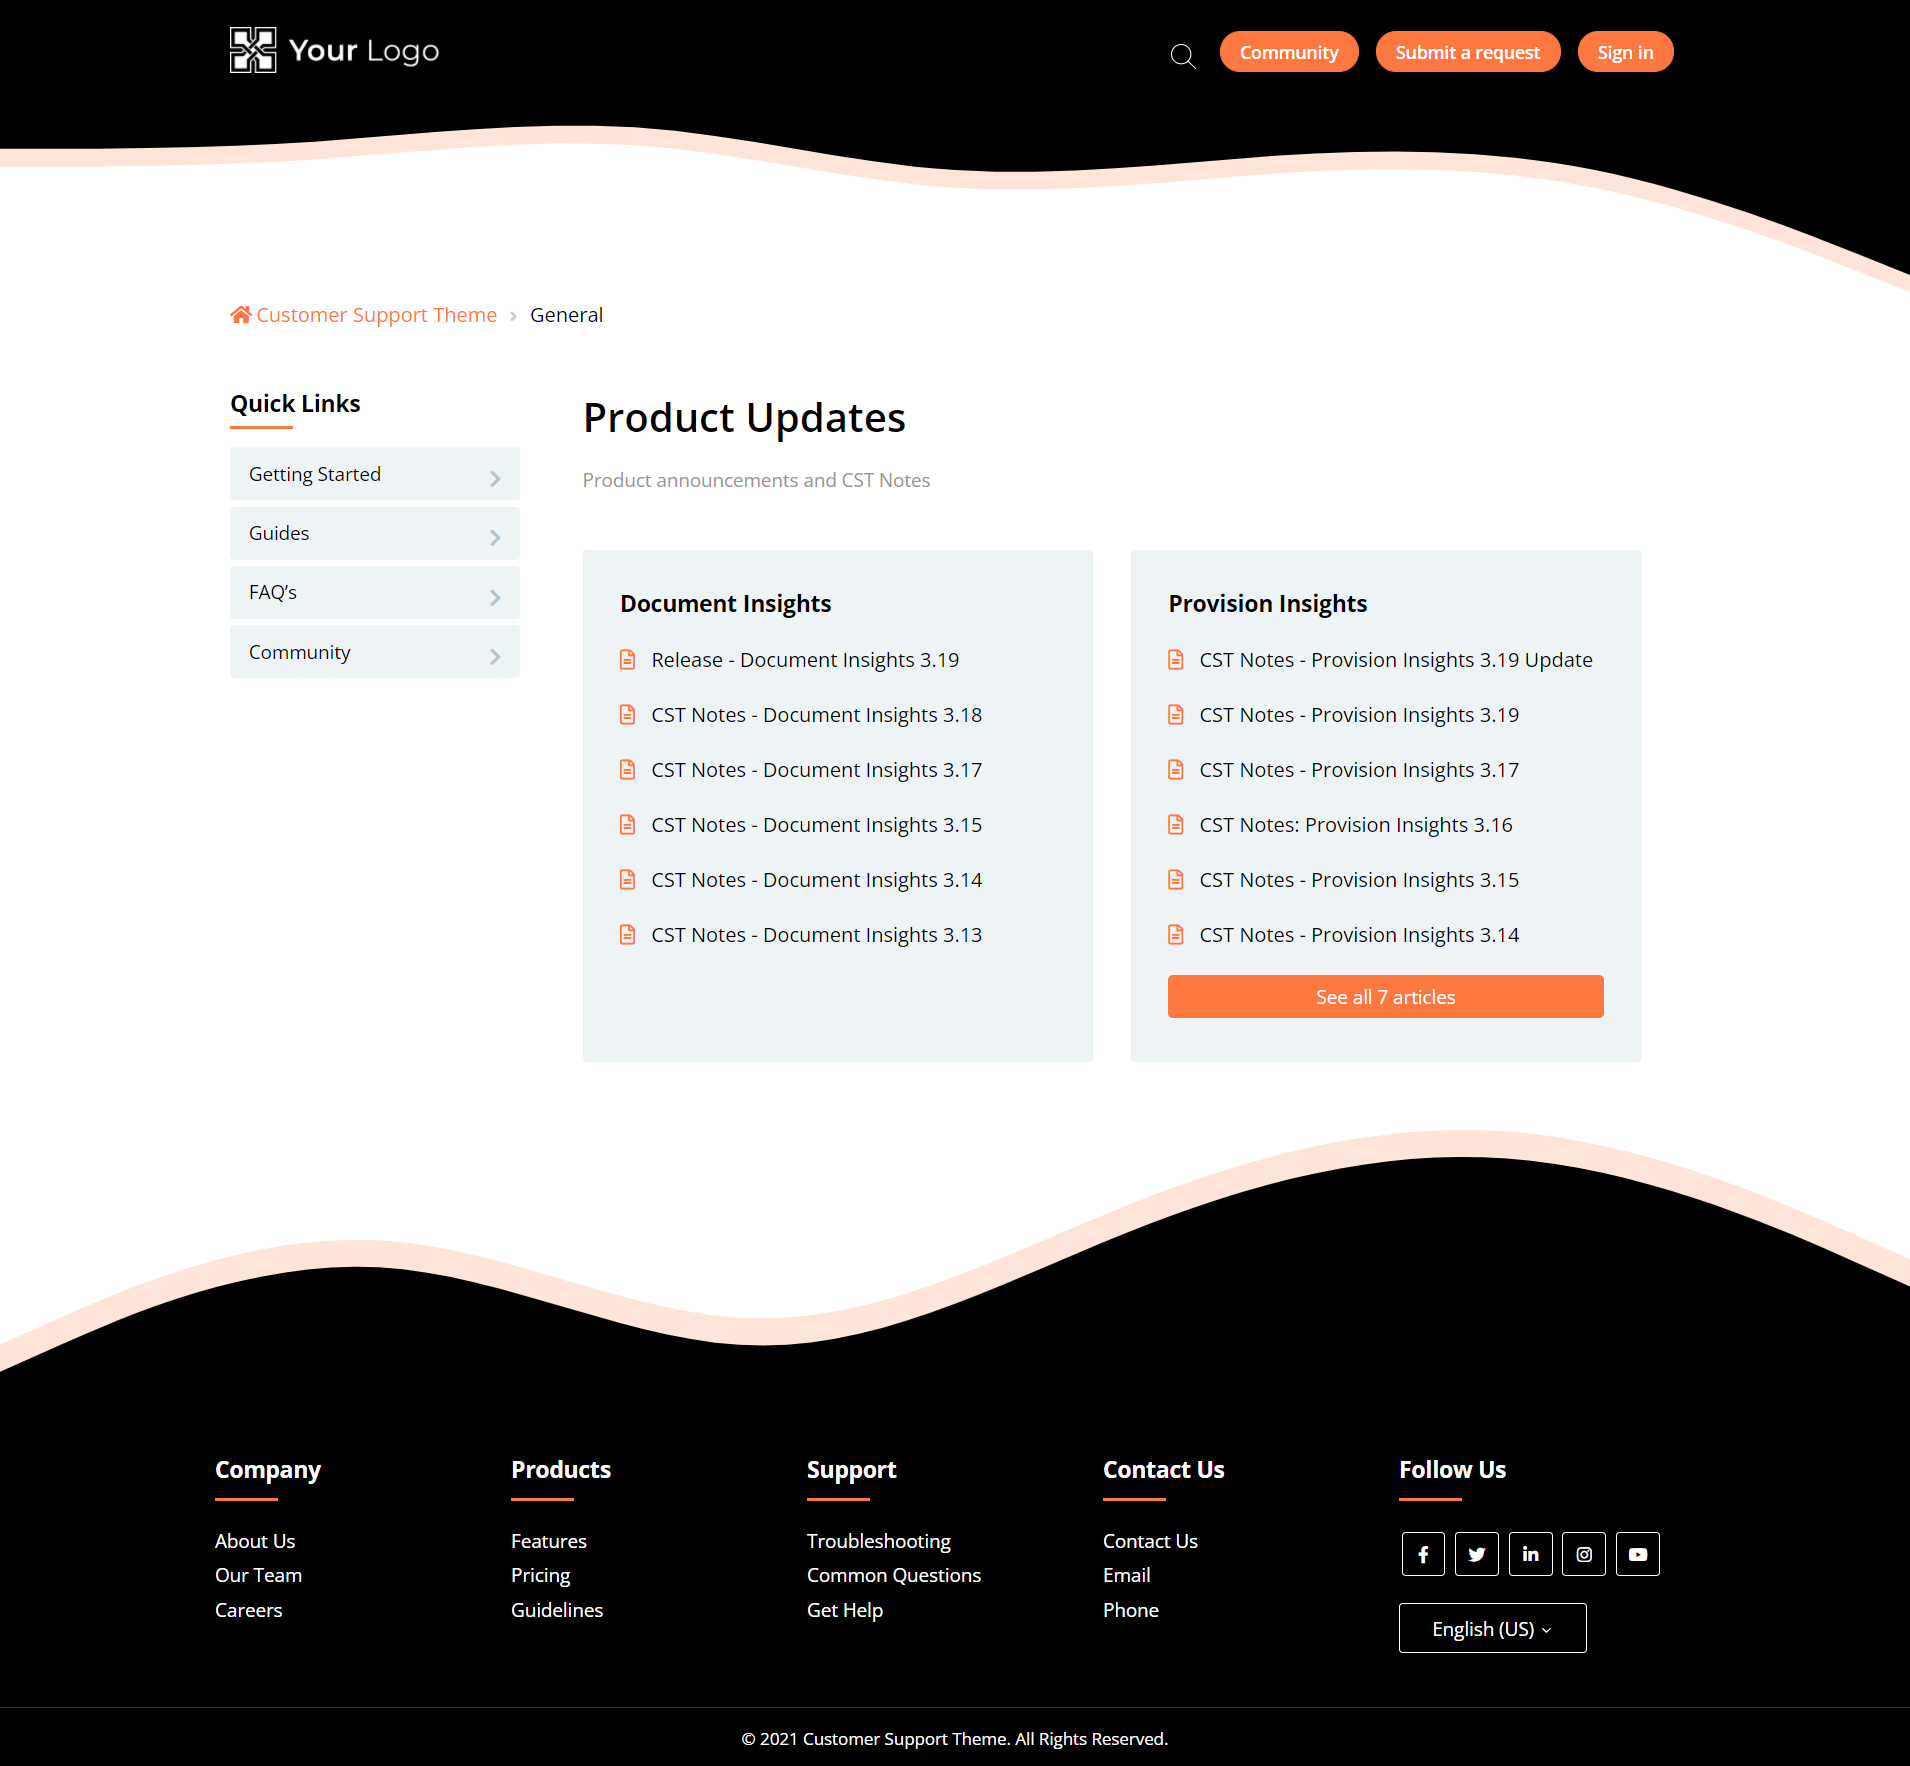
Task: Expand the Guides quick link chevron
Action: (x=495, y=537)
